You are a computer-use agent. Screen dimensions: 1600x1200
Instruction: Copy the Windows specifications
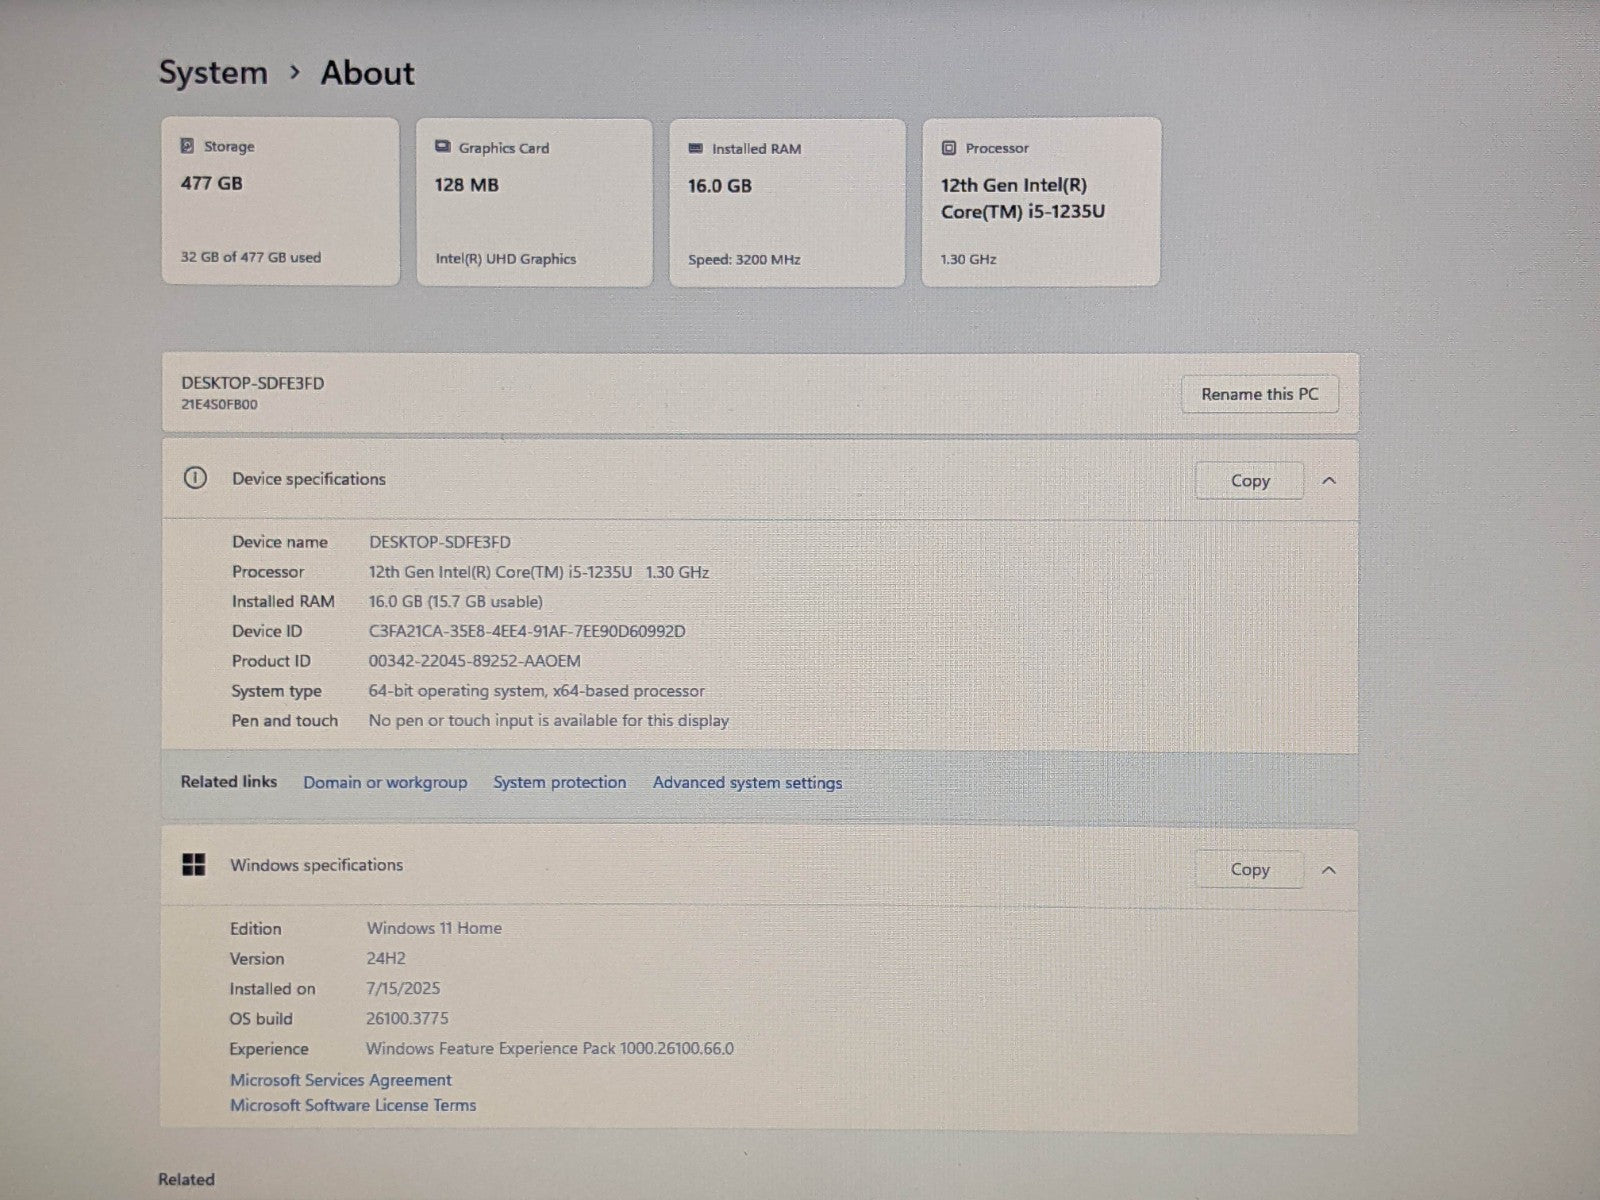tap(1249, 870)
